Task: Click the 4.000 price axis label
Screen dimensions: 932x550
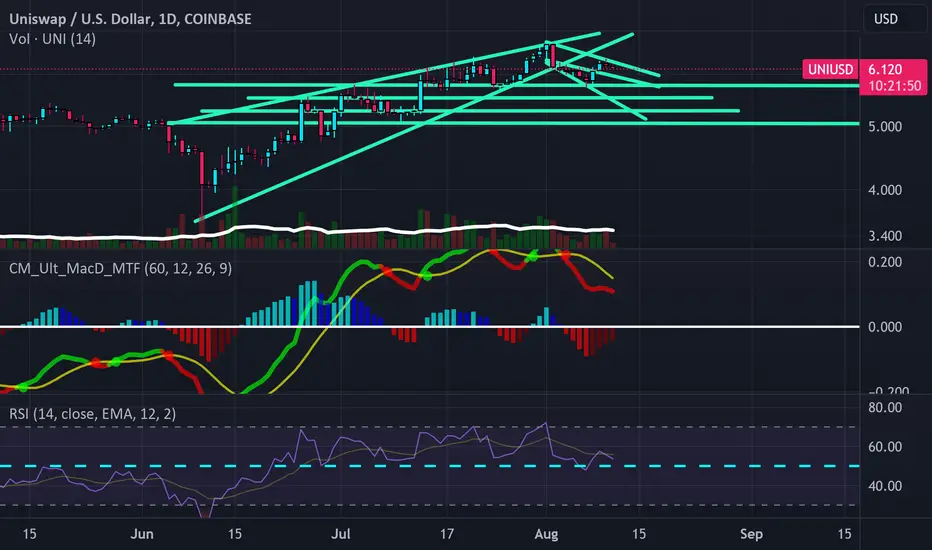Action: point(884,190)
